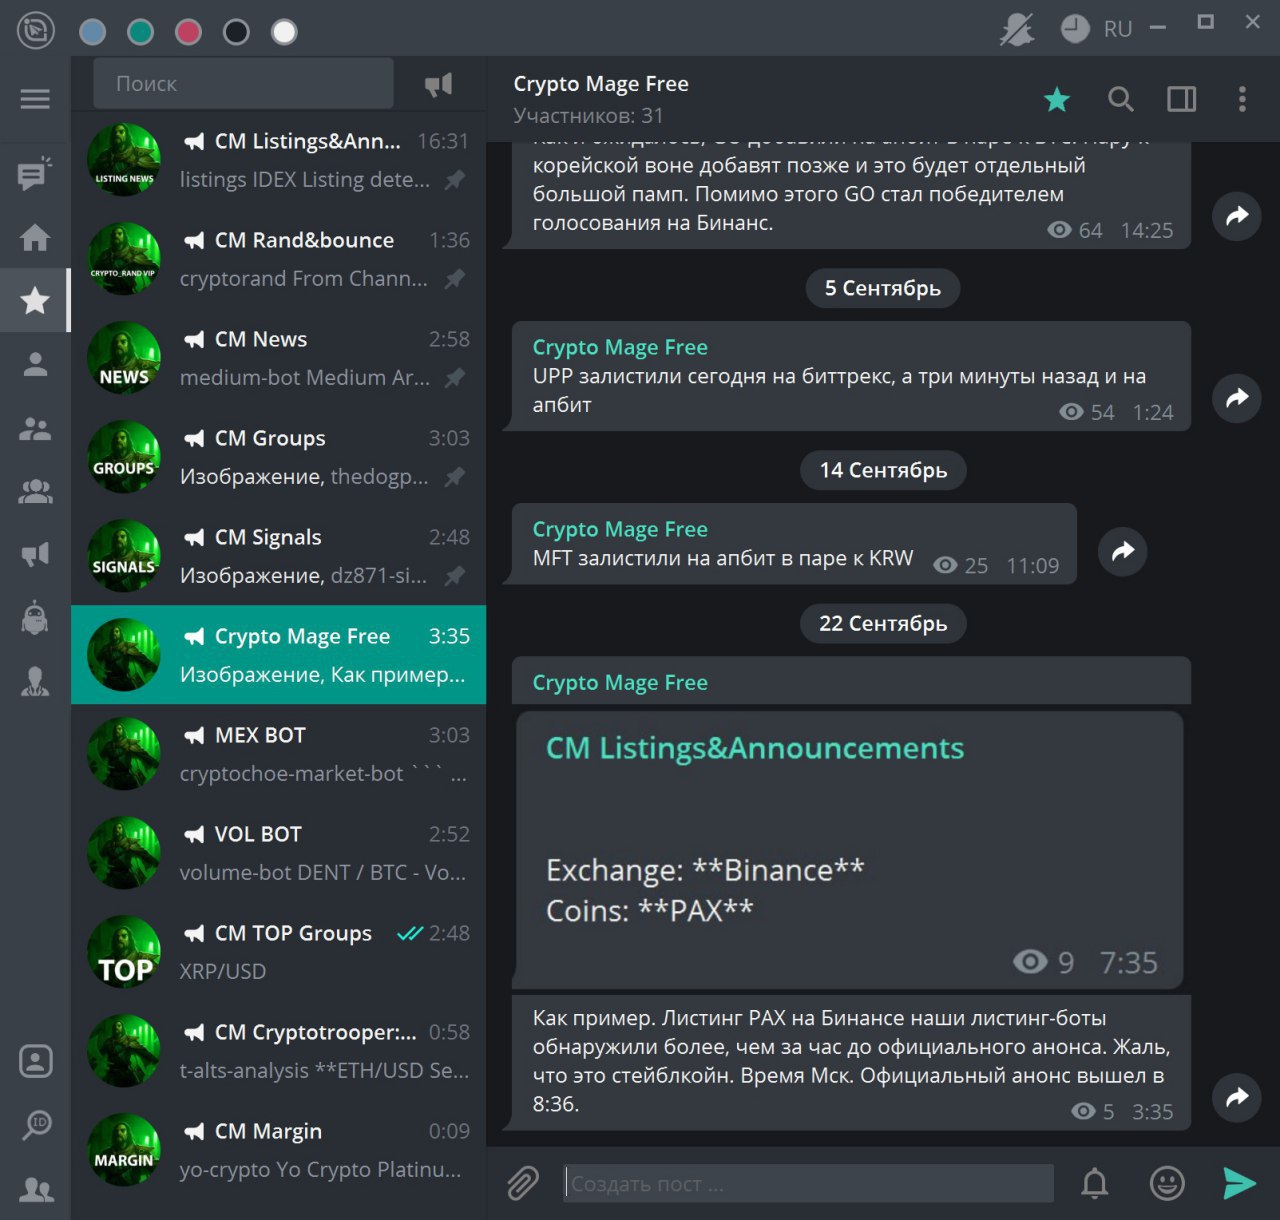
Task: Click the LISTING NEWS avatar thumbnail
Action: click(x=124, y=160)
